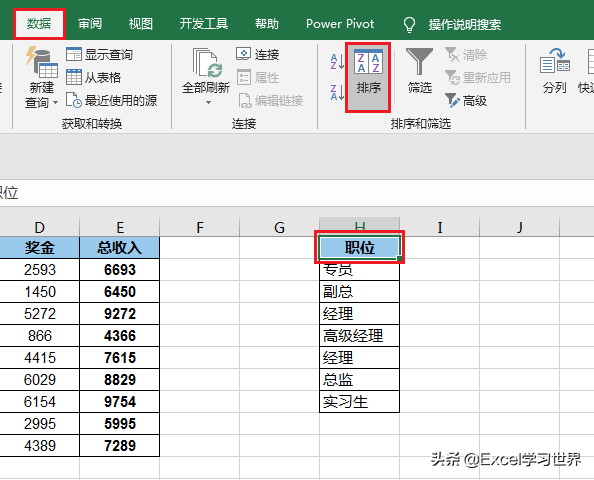Select the cell containing 5995

(x=120, y=424)
